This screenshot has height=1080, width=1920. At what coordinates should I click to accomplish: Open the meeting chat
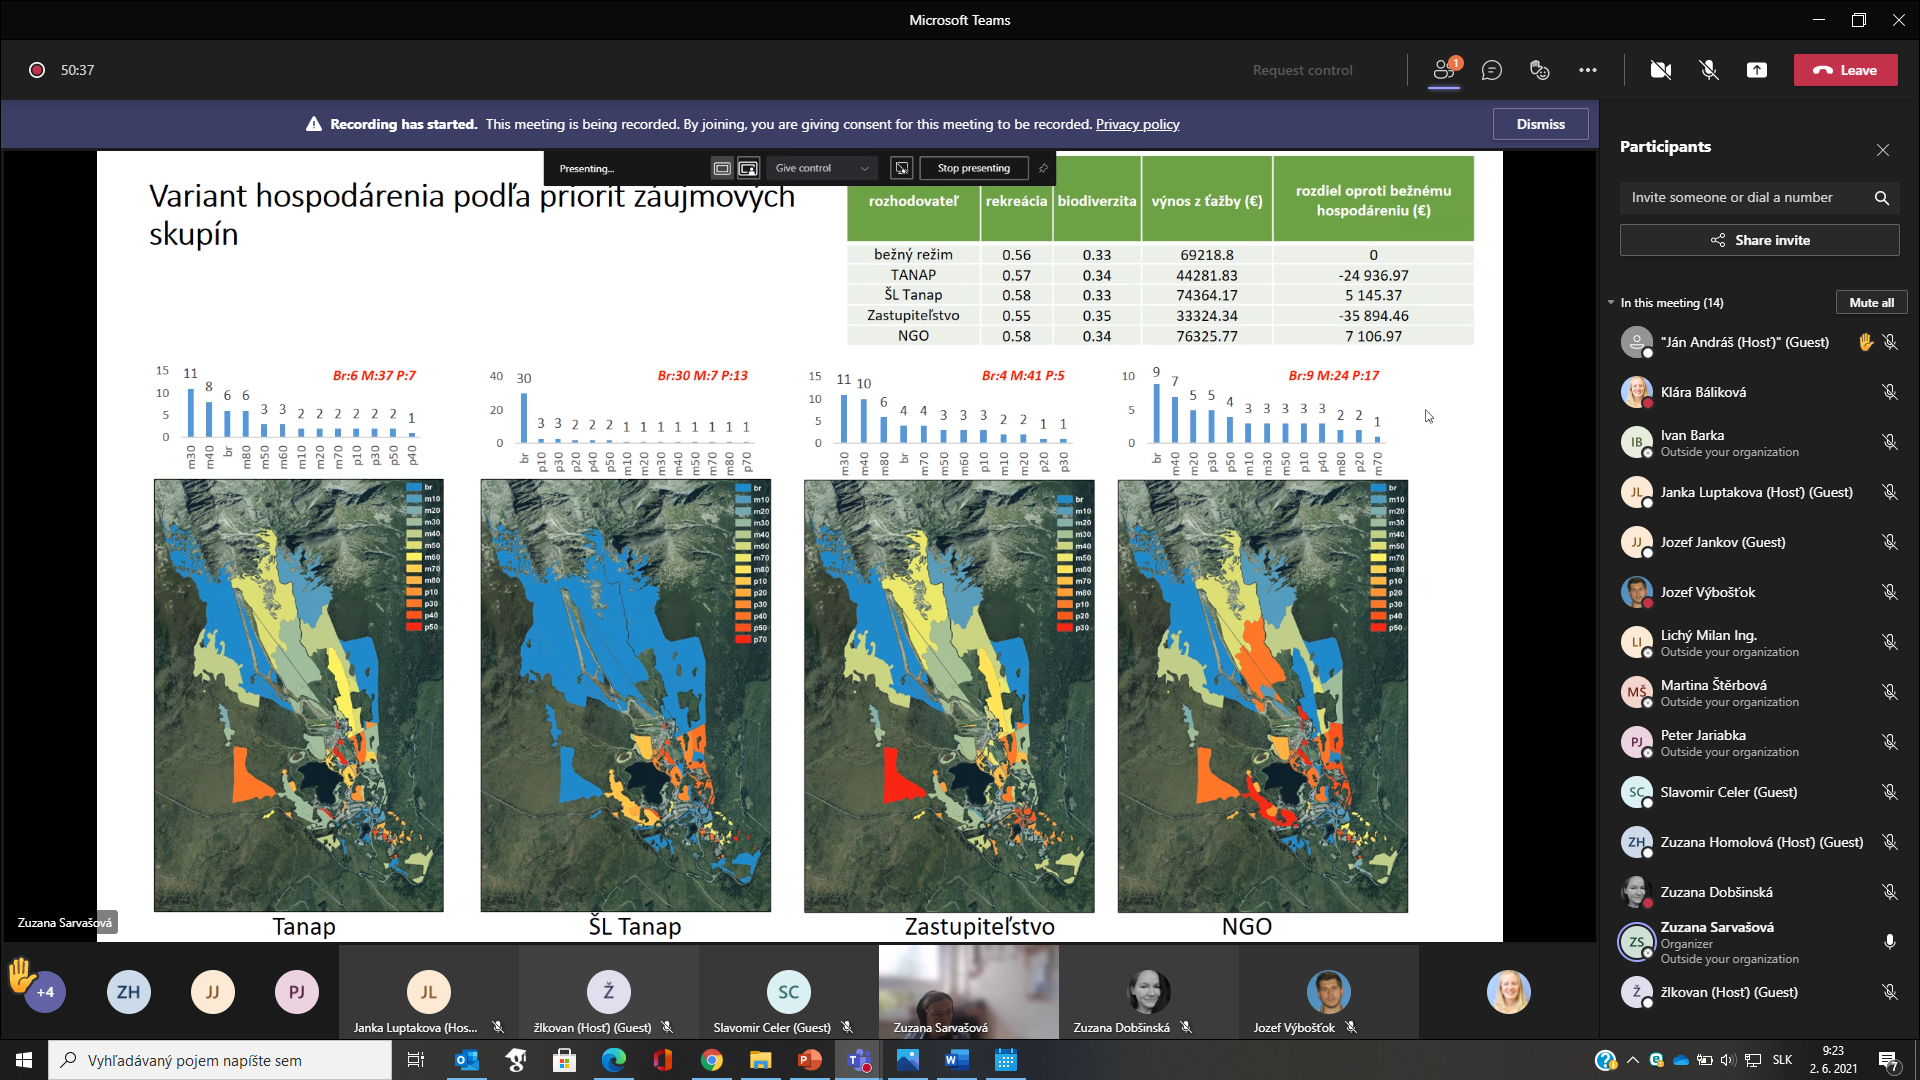pos(1492,70)
